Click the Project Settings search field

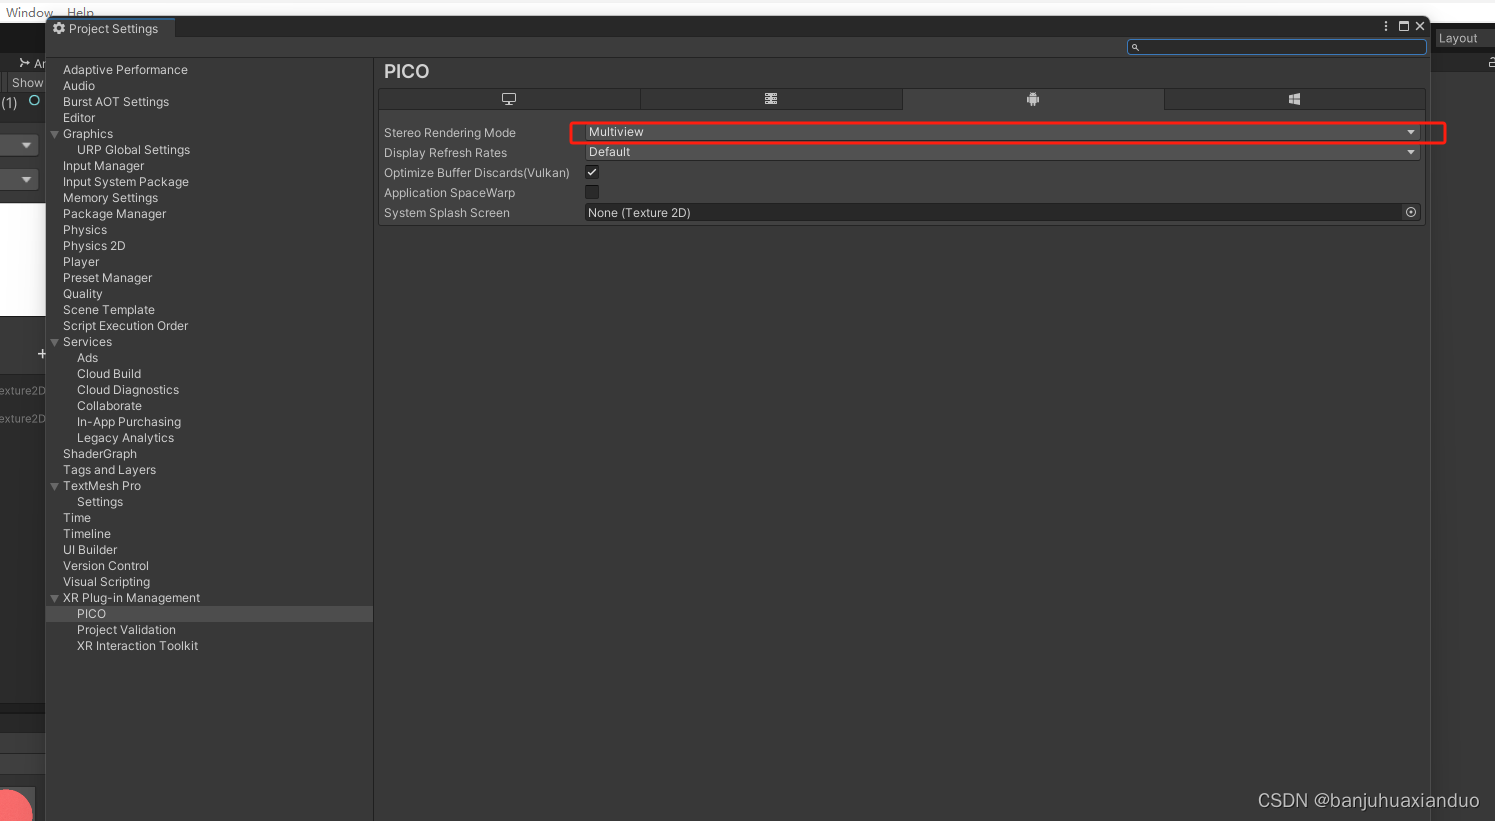coord(1277,47)
